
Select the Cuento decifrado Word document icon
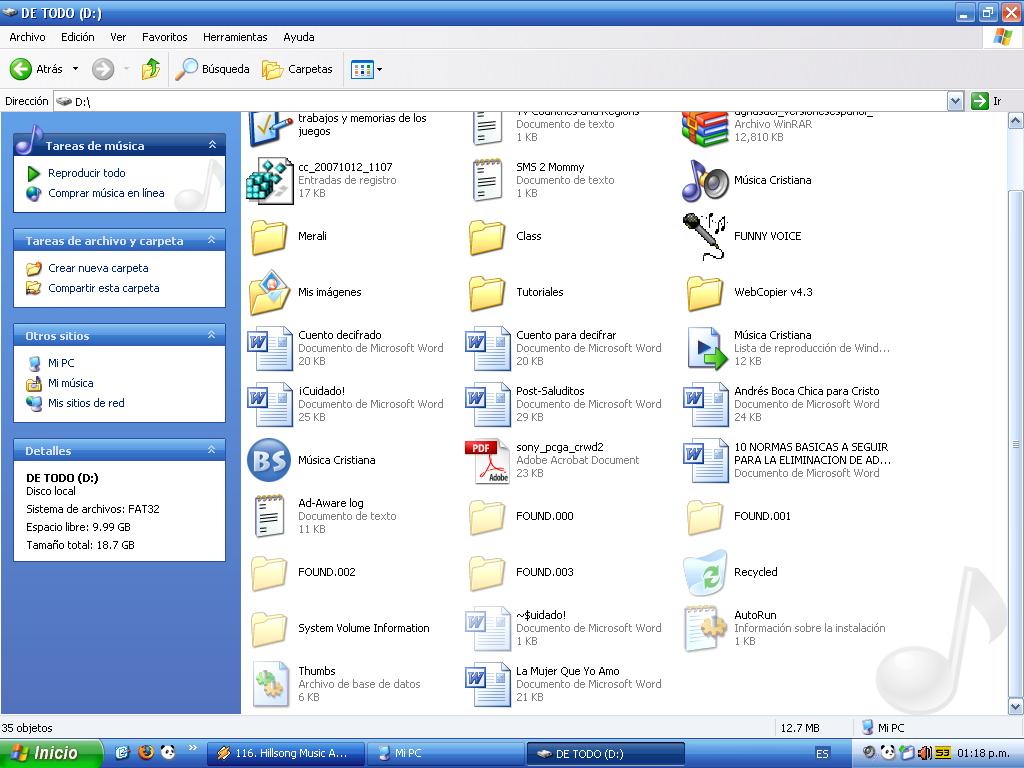(x=269, y=348)
